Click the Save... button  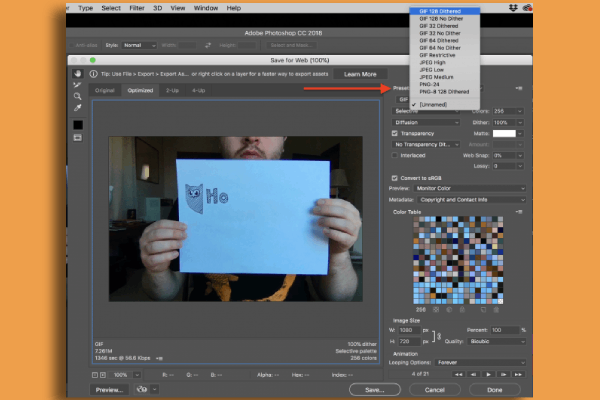(375, 390)
